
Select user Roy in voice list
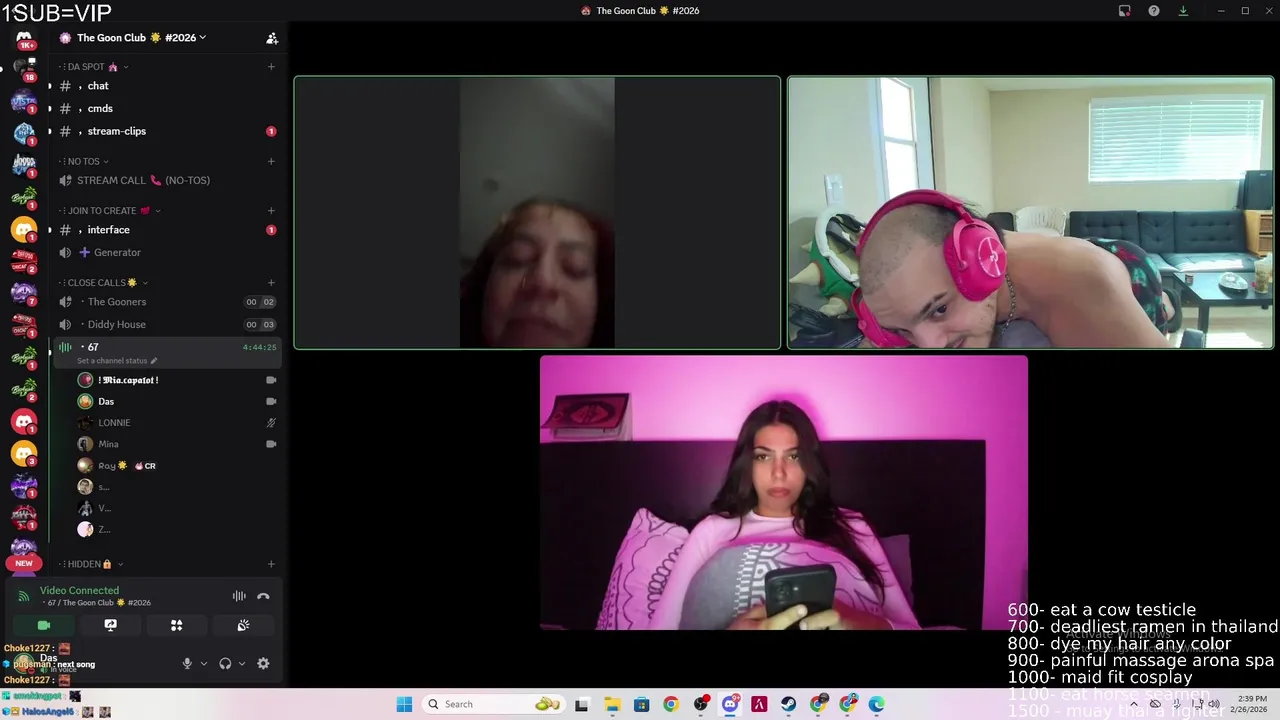pos(176,465)
